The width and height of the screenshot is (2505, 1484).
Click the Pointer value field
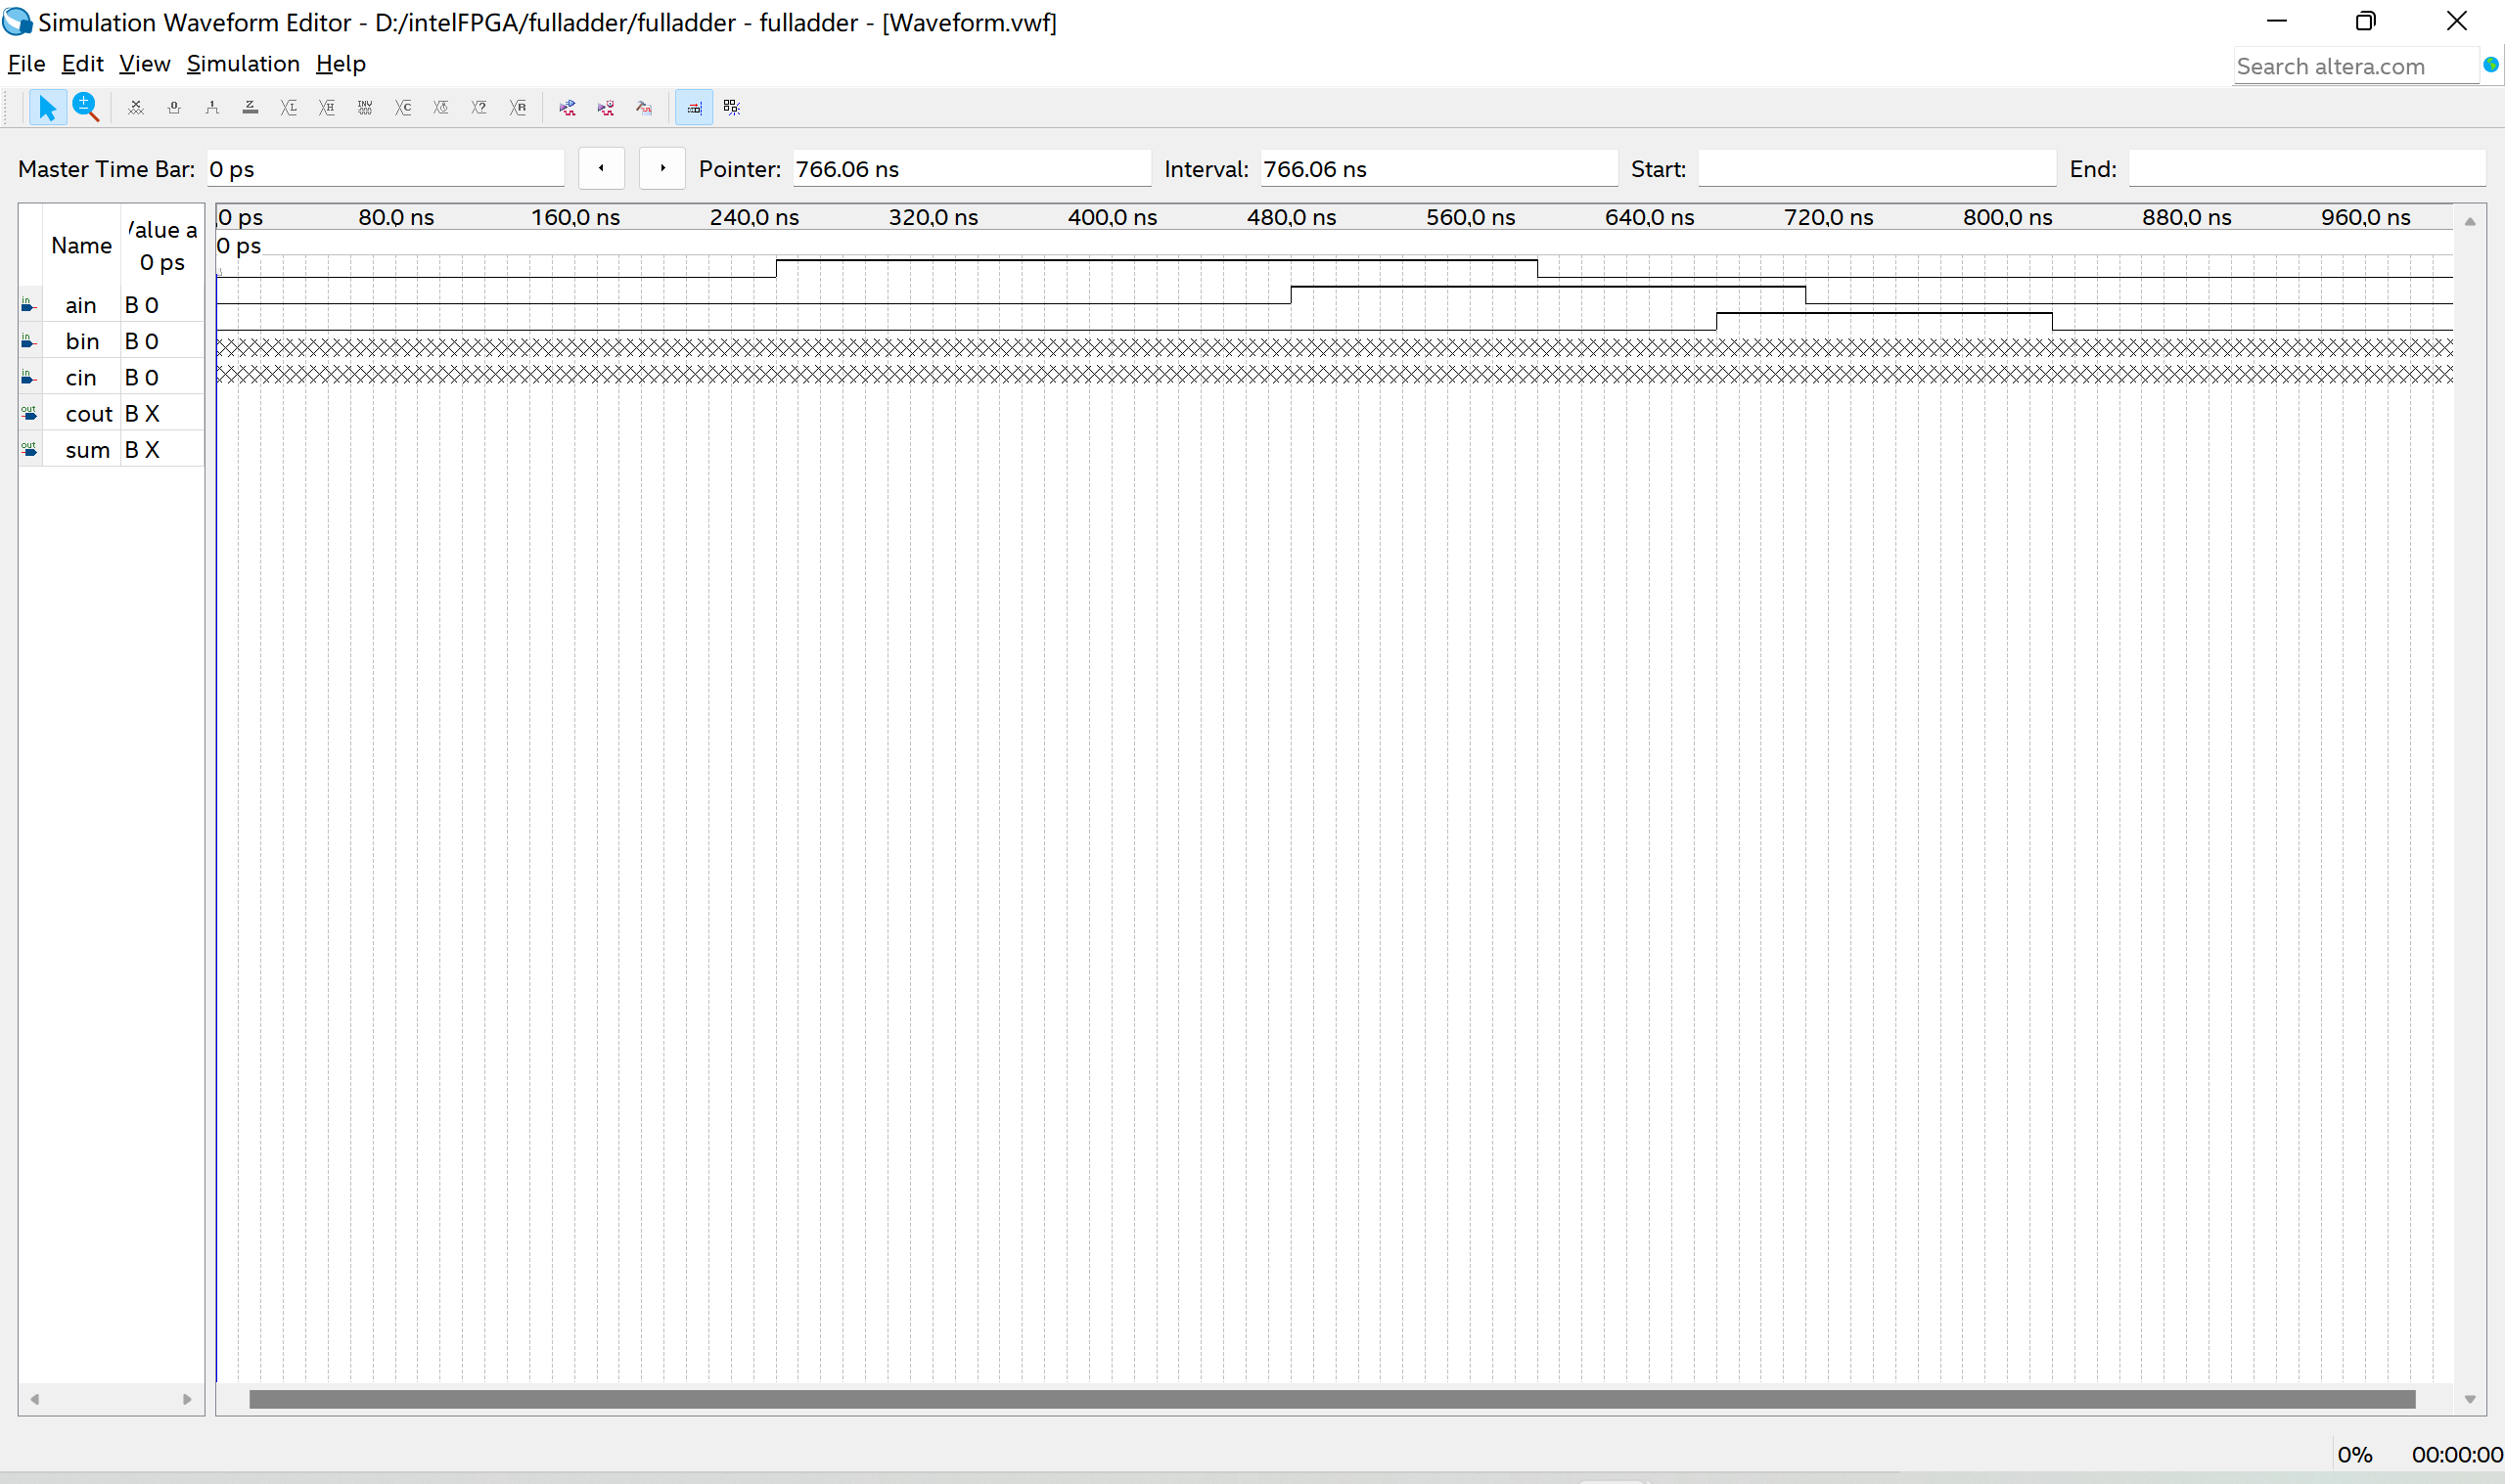(971, 169)
